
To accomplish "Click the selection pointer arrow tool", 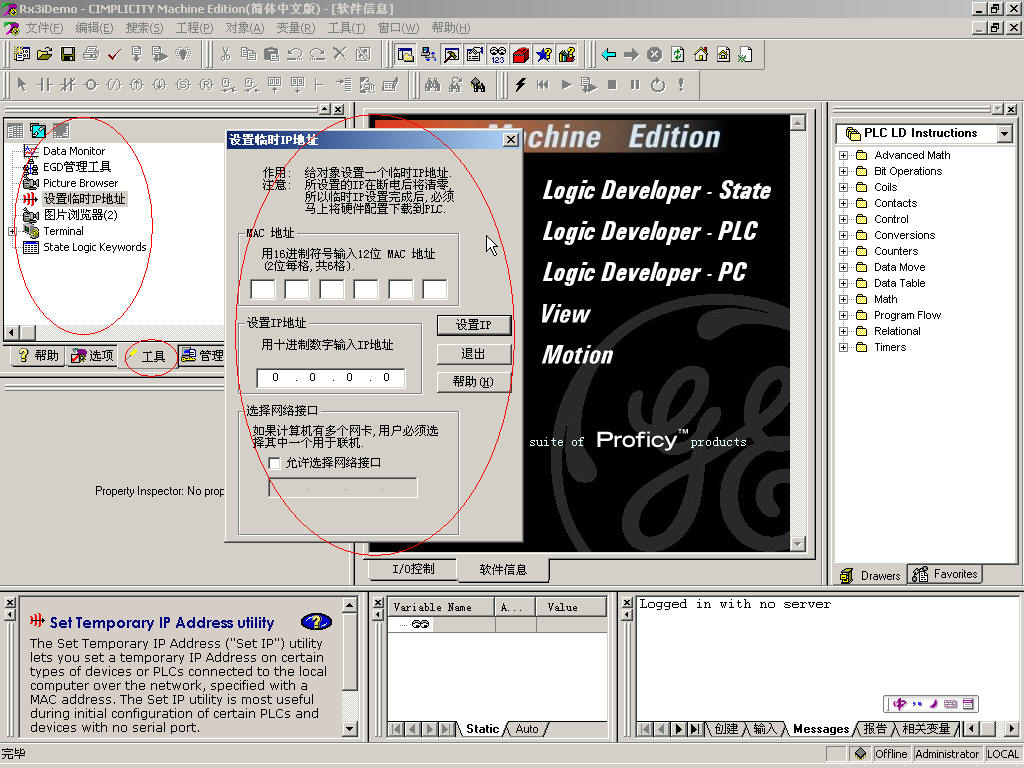I will click(22, 85).
